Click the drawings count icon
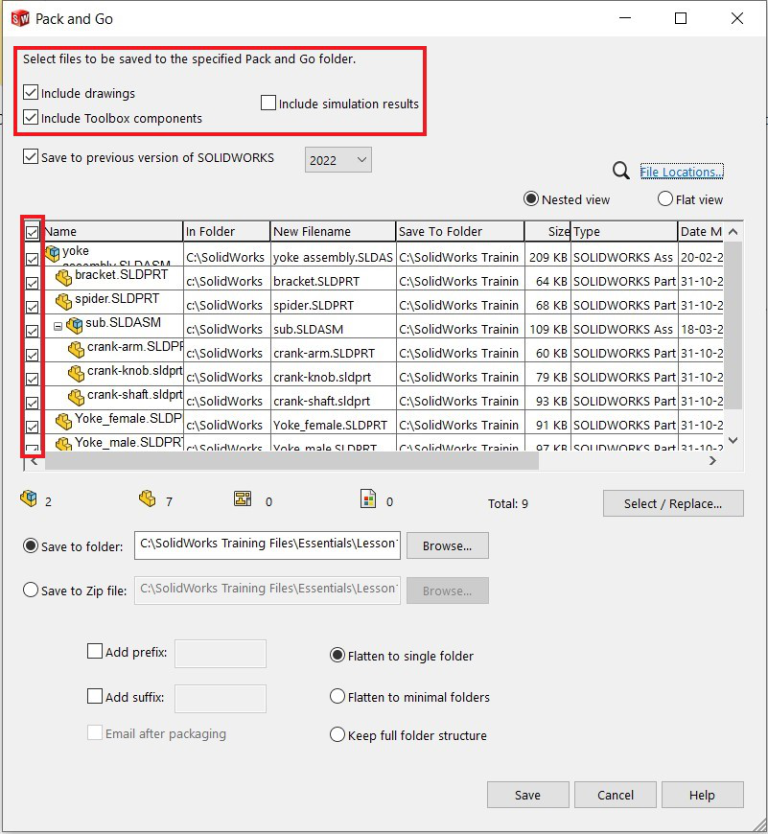Viewport: 768px width, 834px height. tap(243, 499)
